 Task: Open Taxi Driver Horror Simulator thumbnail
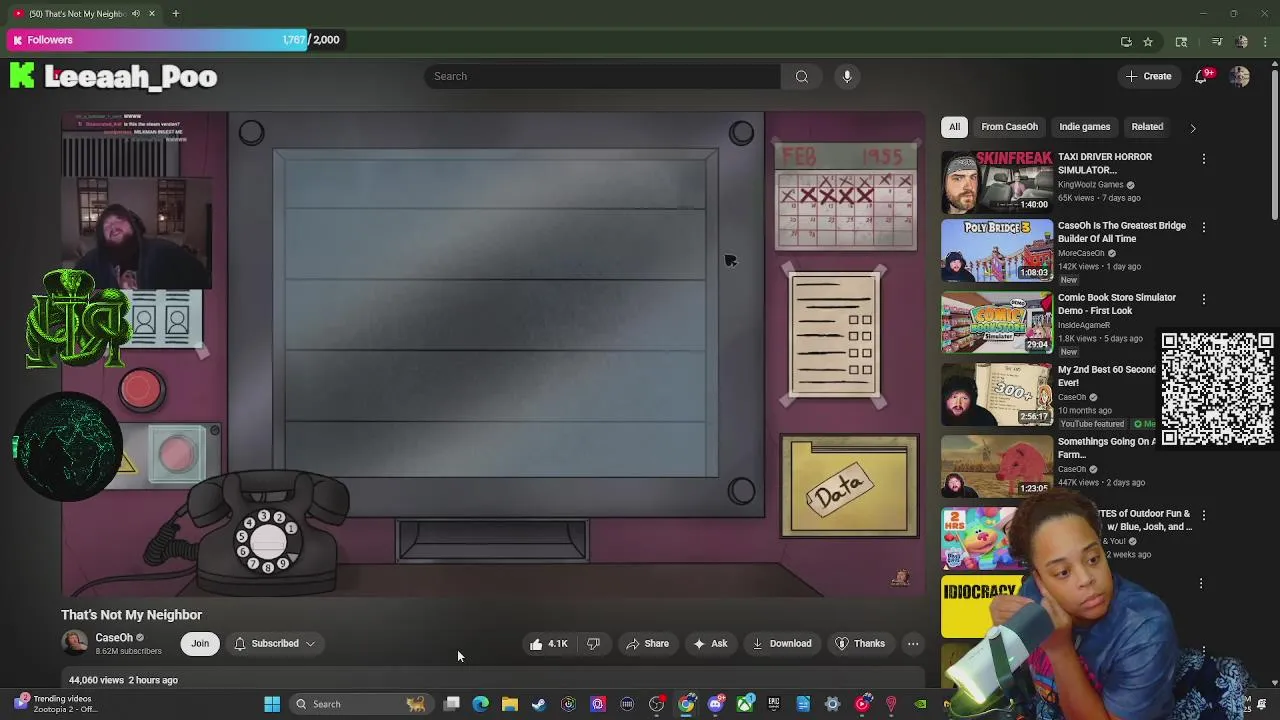[x=997, y=182]
